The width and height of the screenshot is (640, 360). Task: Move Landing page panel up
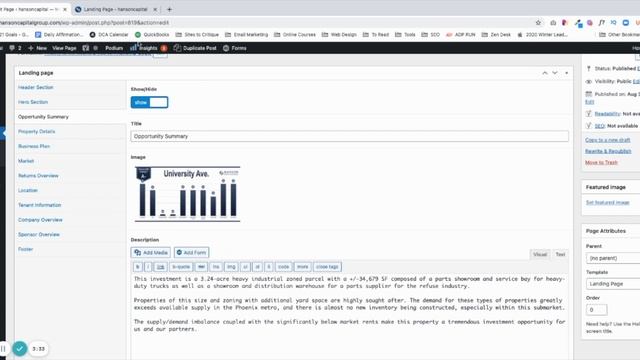(x=545, y=73)
